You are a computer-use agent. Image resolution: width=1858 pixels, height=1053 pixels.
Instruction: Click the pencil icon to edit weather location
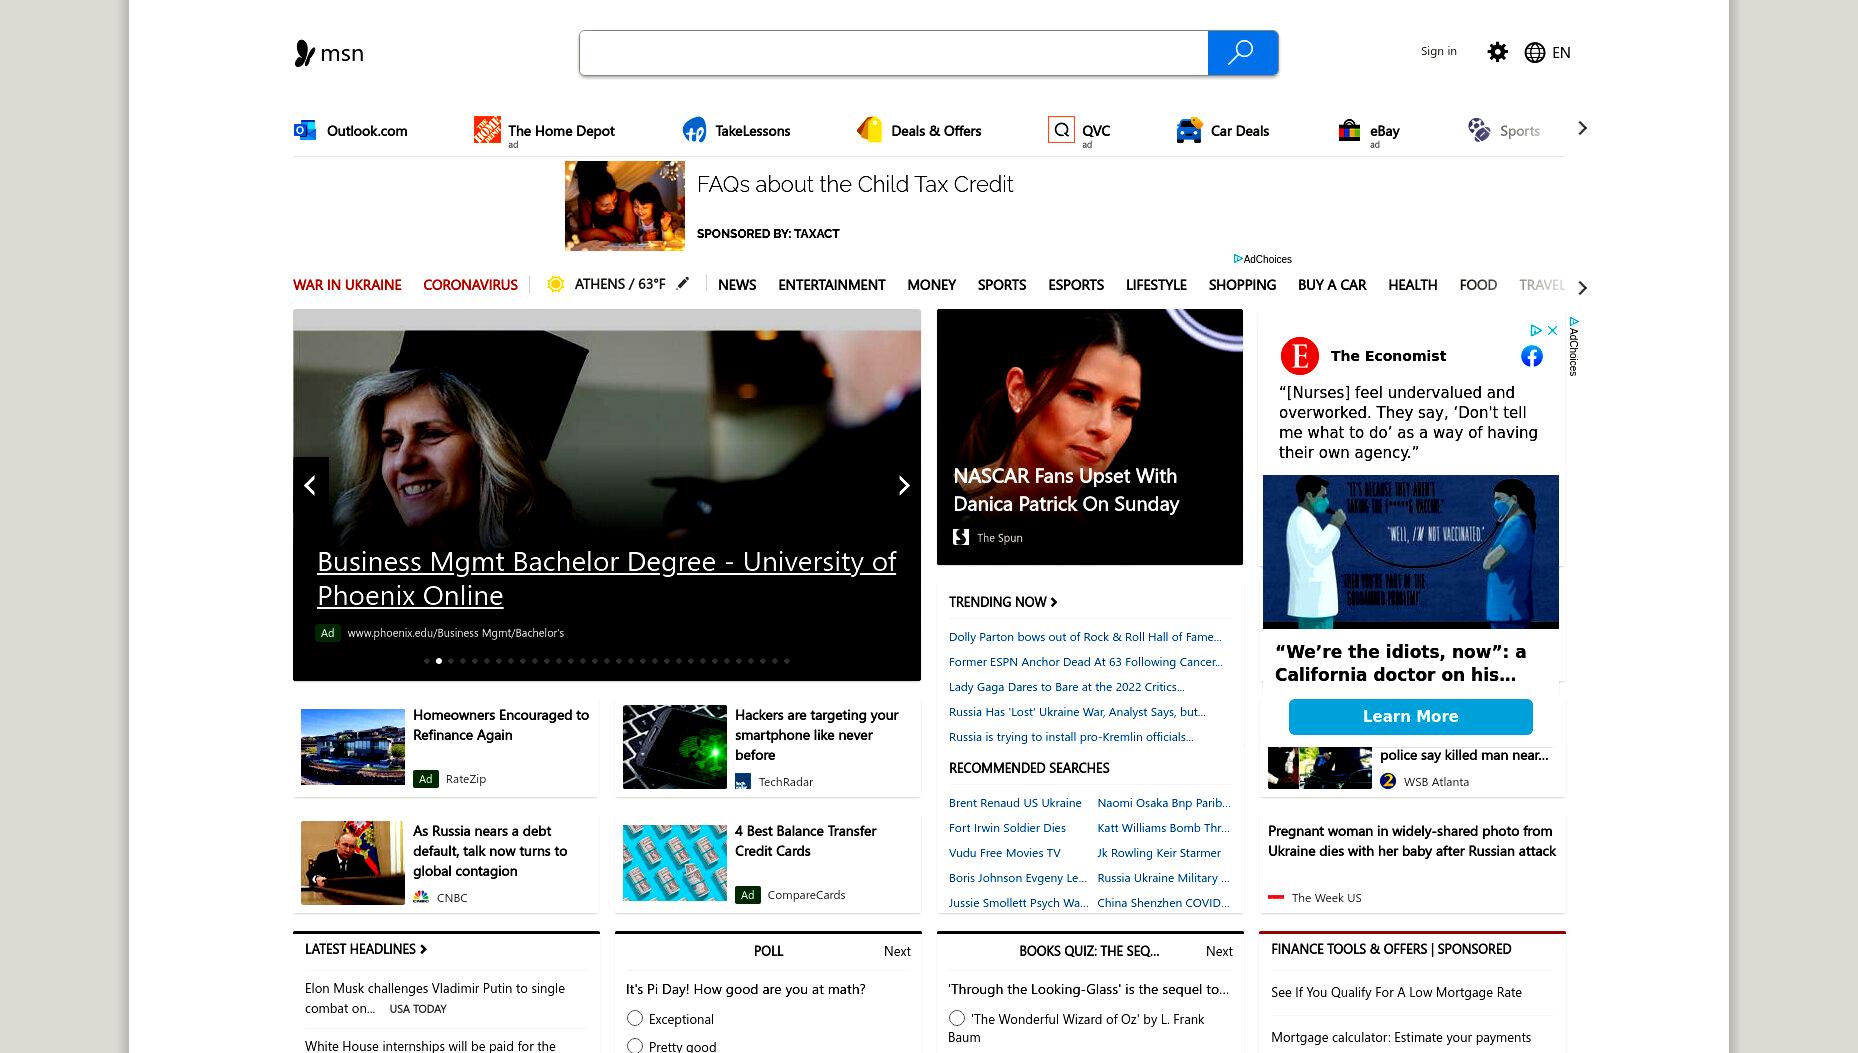click(x=683, y=284)
